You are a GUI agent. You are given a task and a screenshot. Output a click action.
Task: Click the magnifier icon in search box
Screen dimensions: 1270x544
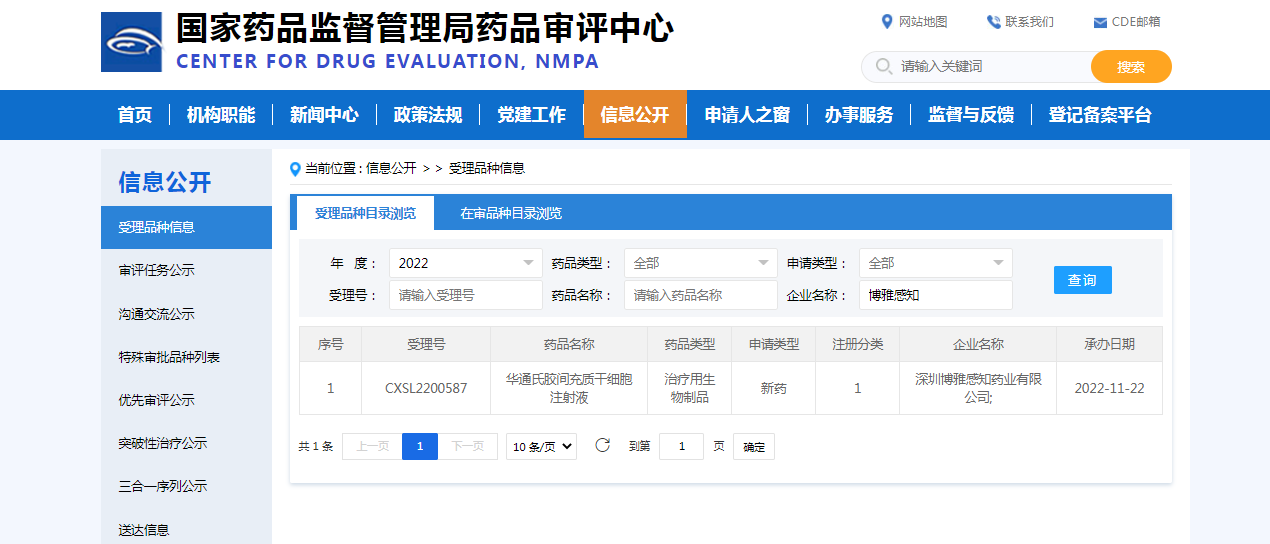click(x=883, y=67)
